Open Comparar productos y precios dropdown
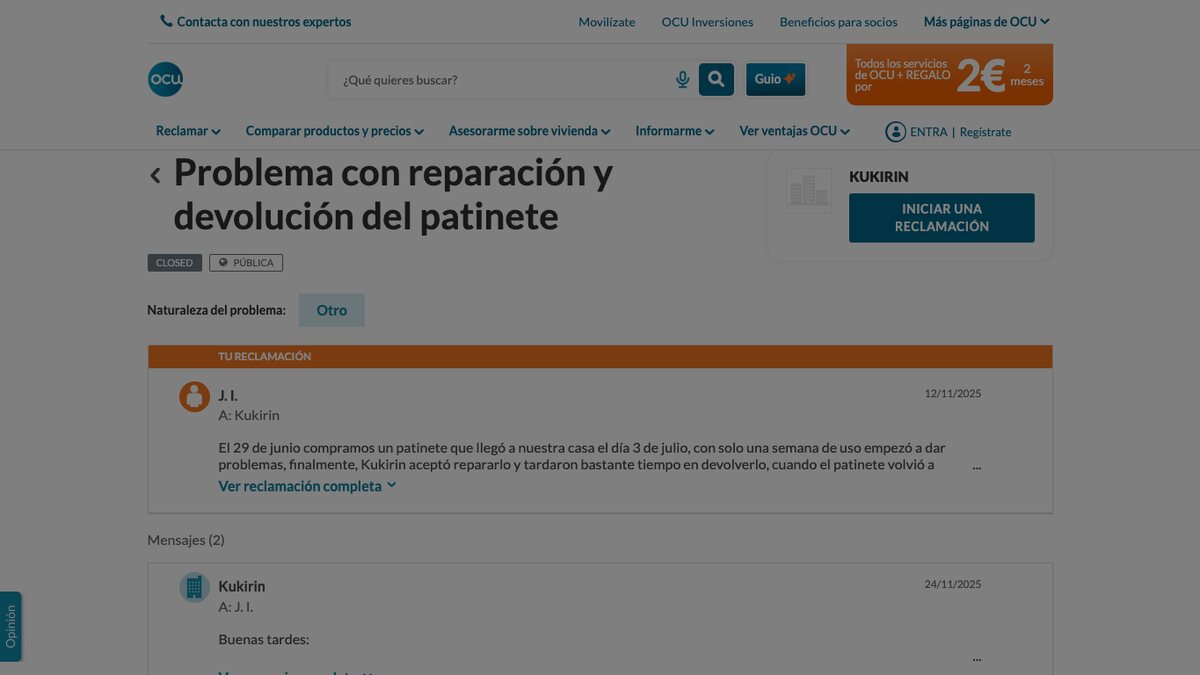 point(335,131)
